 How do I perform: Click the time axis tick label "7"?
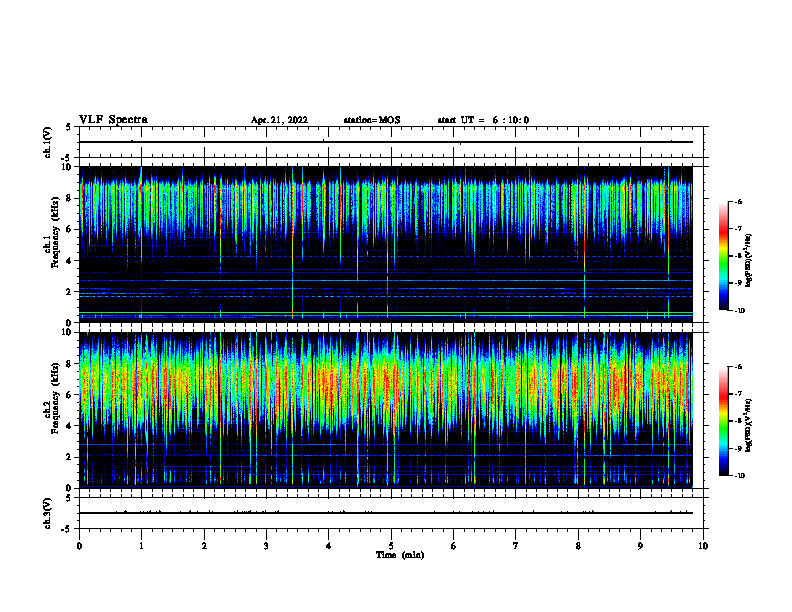pos(516,546)
